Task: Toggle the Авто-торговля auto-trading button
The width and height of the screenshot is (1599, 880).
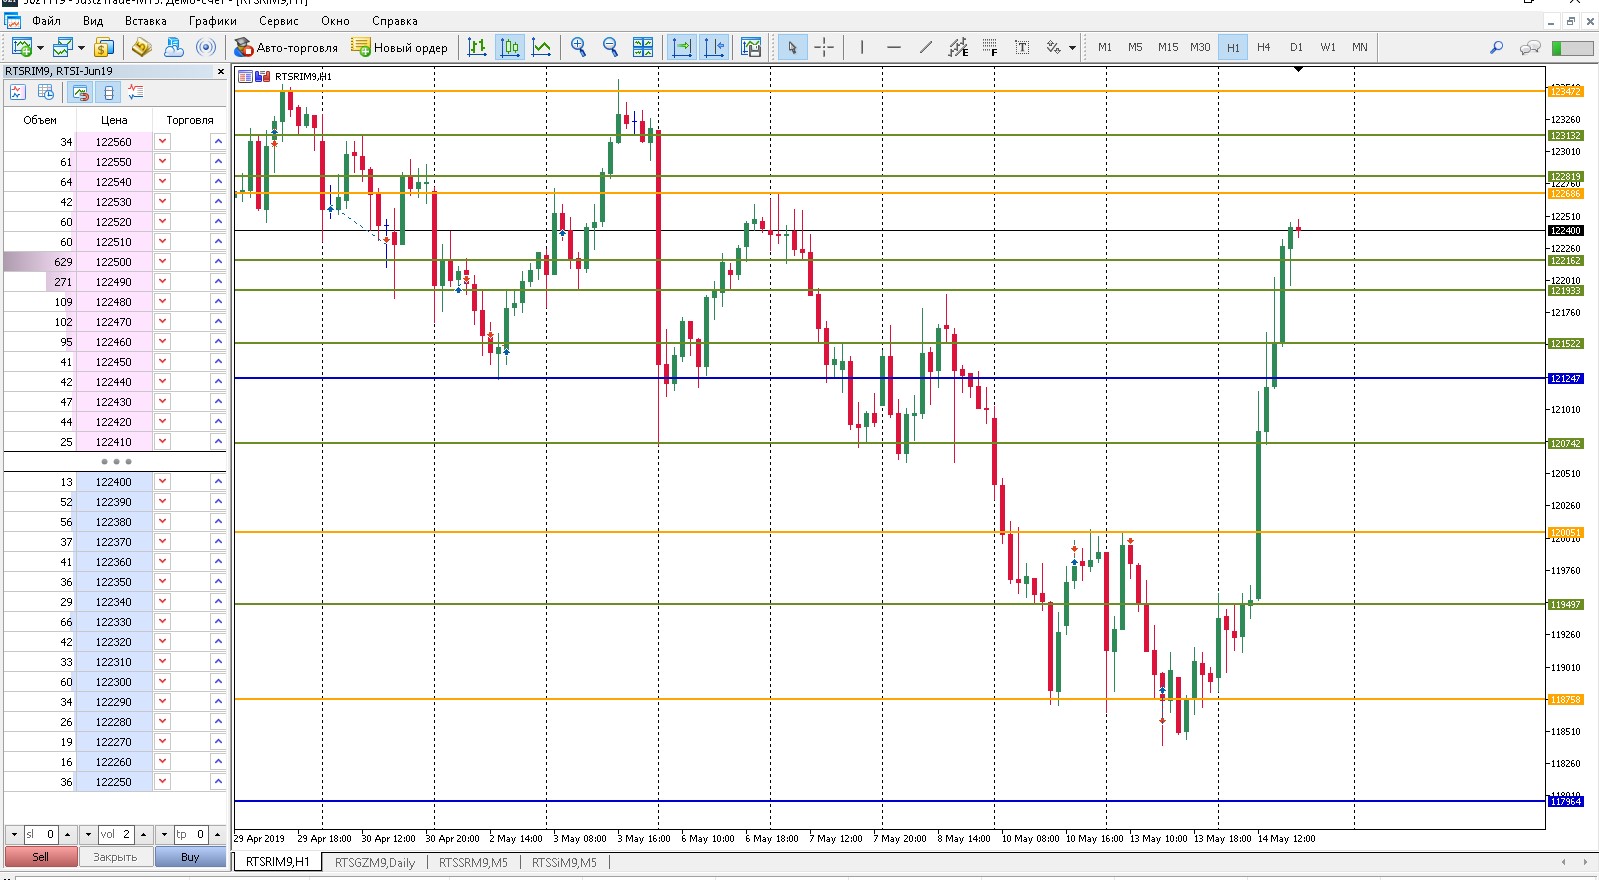Action: (x=286, y=47)
